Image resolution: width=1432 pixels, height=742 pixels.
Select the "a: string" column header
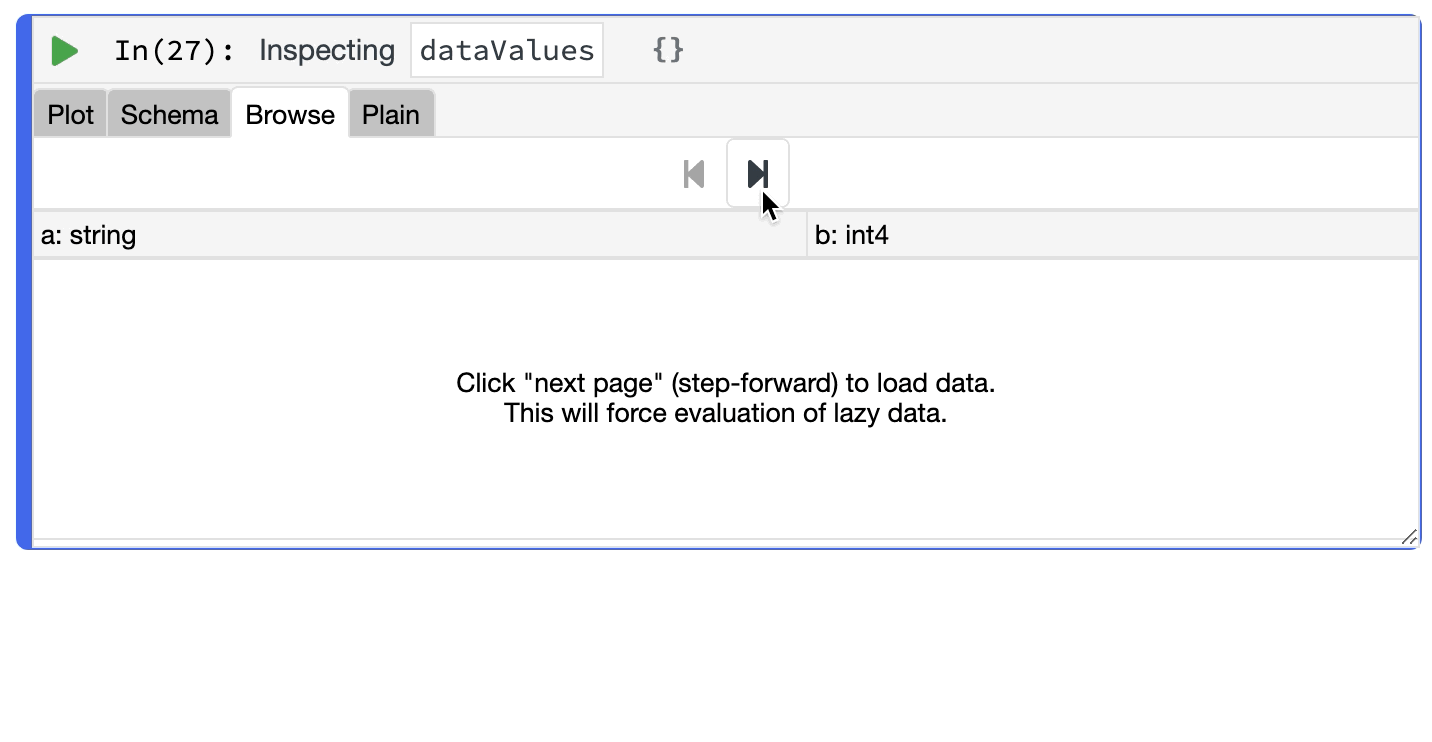(x=89, y=236)
